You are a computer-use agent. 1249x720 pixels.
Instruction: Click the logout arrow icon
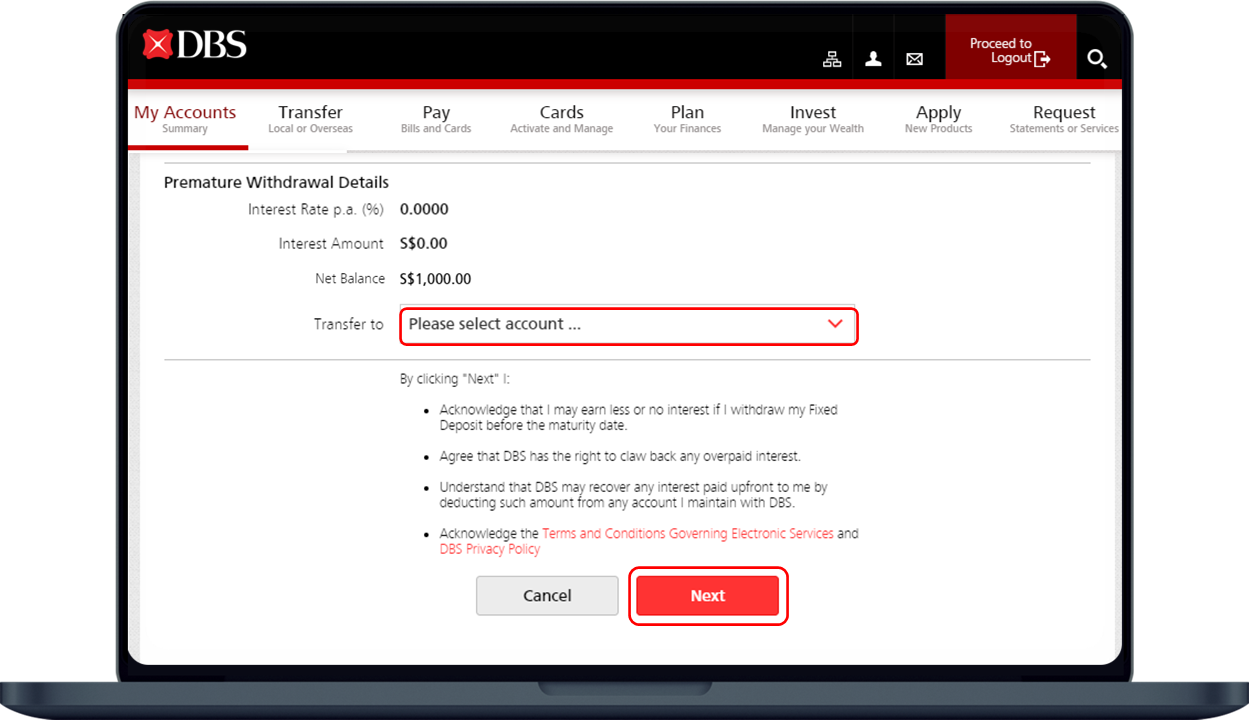(1042, 59)
